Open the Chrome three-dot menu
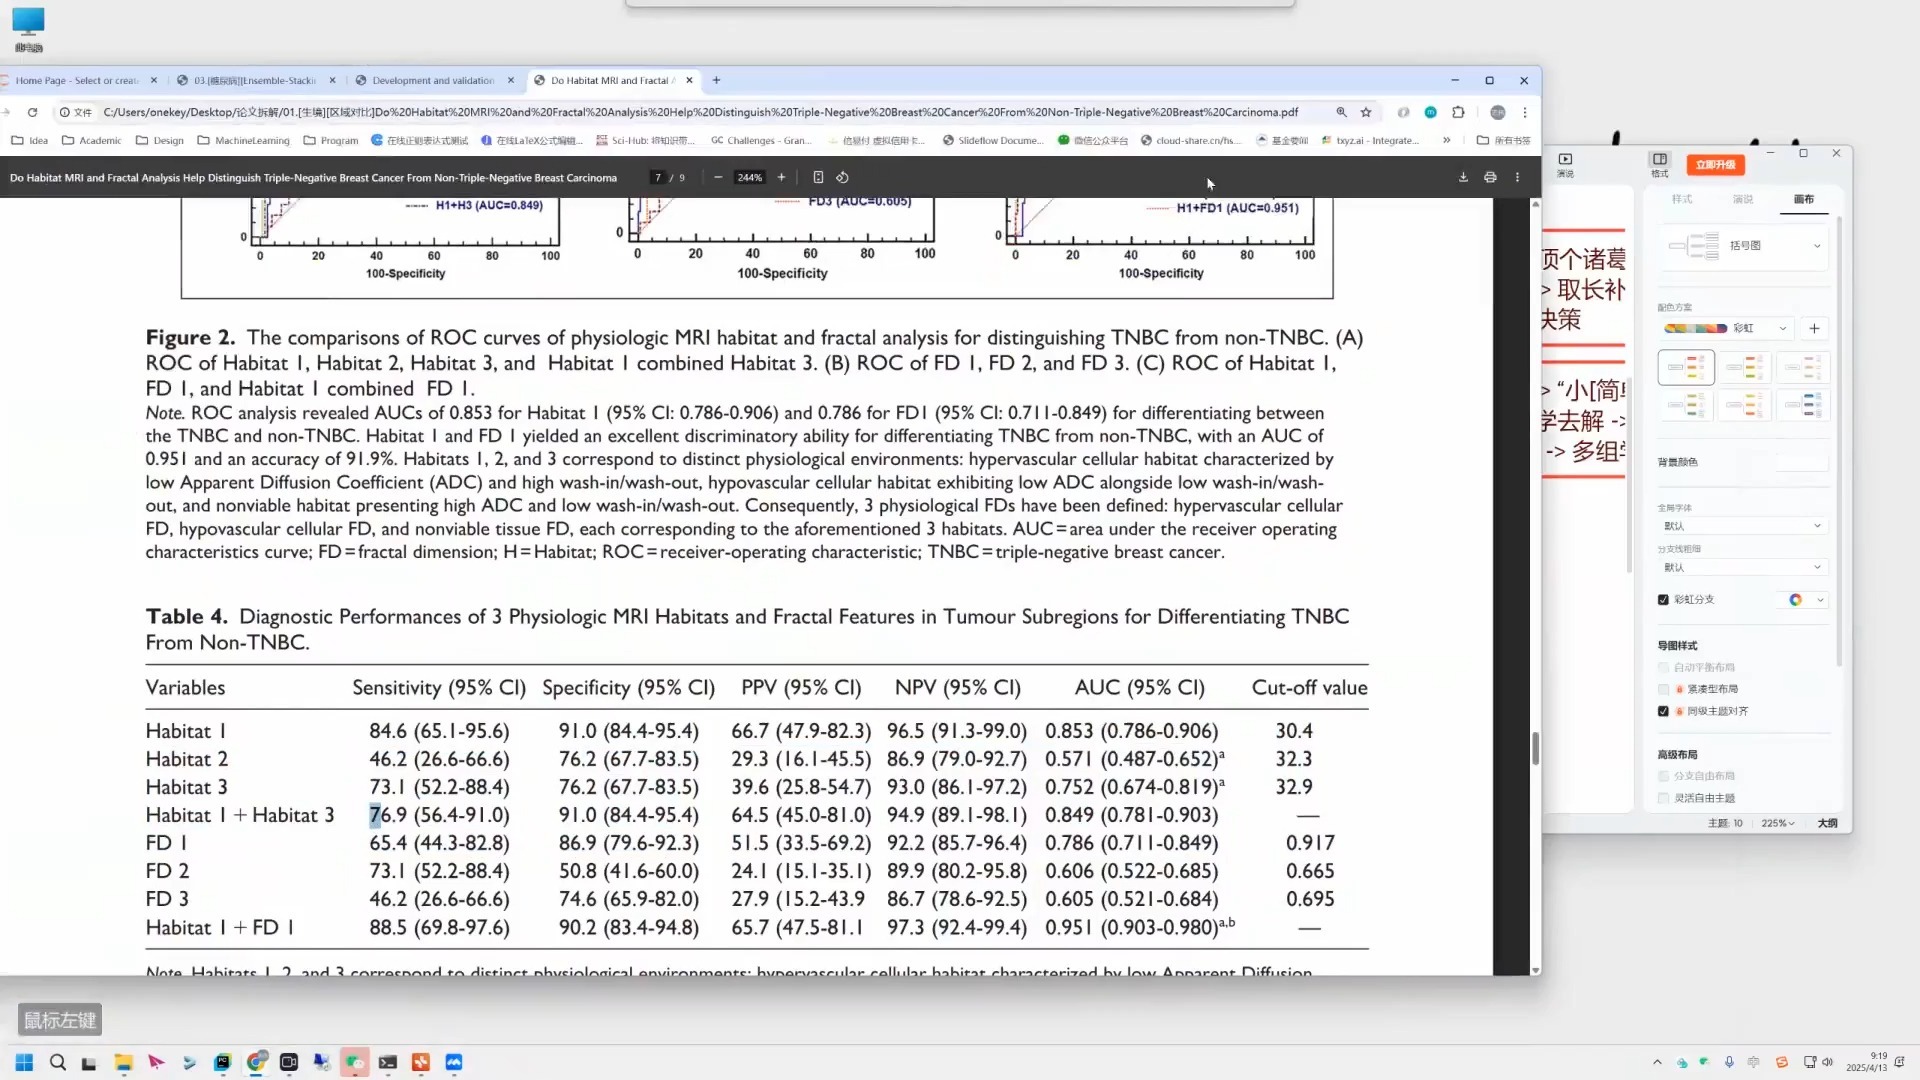 (1525, 112)
